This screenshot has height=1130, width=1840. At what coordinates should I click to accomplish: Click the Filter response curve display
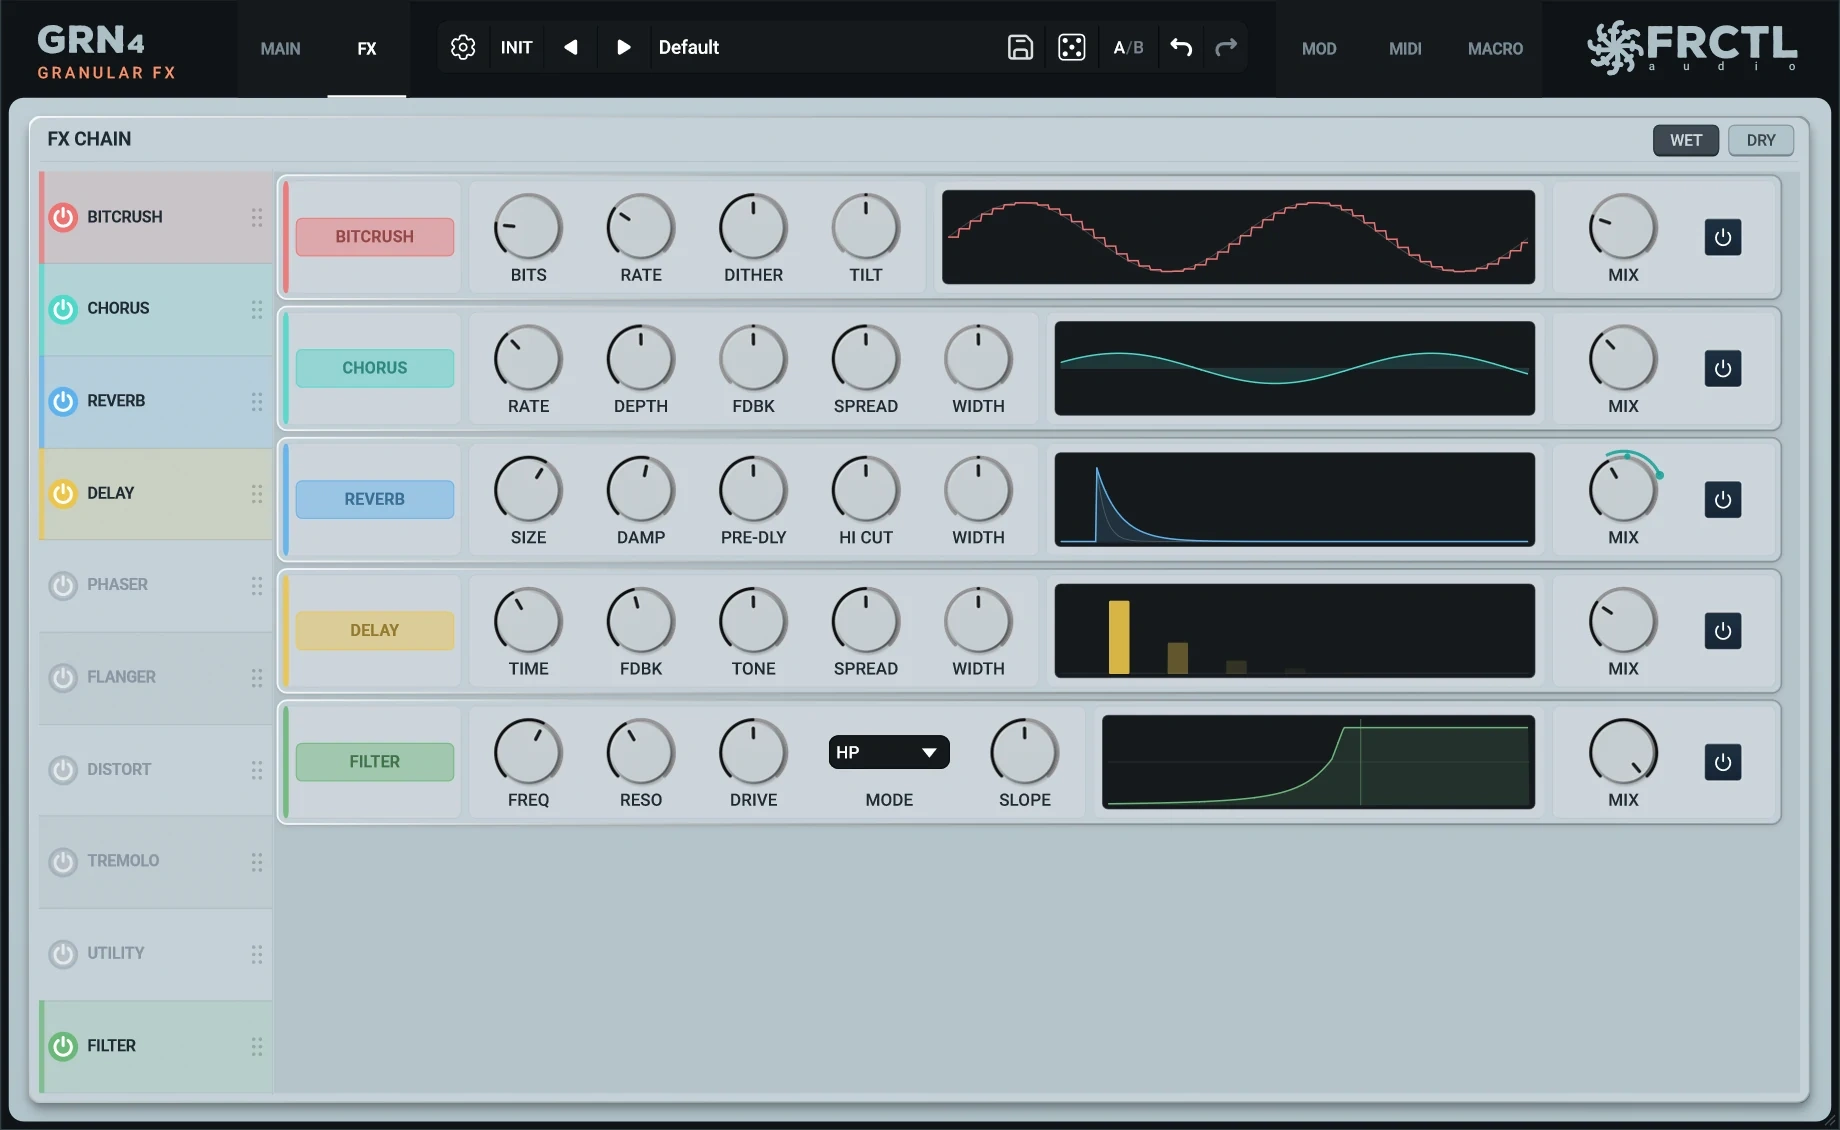(1318, 762)
